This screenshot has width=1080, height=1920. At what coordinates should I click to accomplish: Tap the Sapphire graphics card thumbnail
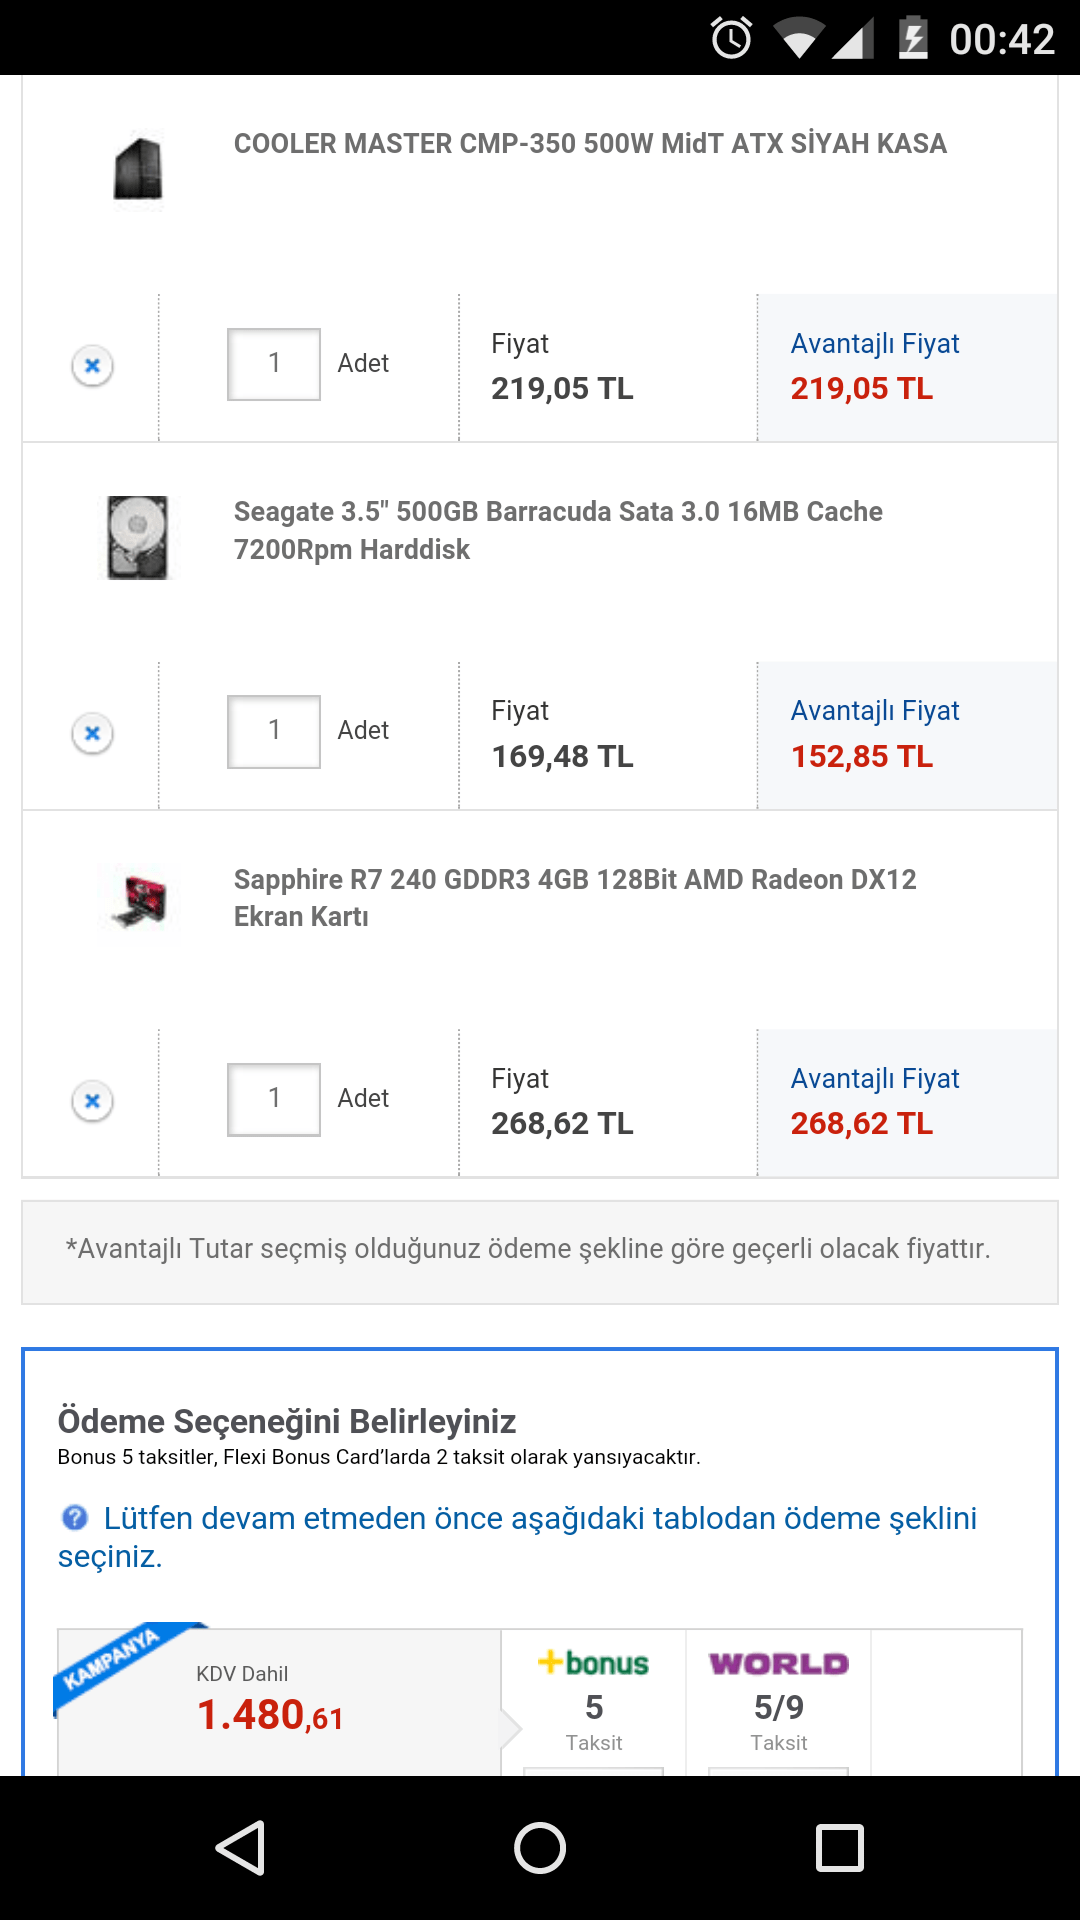coord(140,902)
